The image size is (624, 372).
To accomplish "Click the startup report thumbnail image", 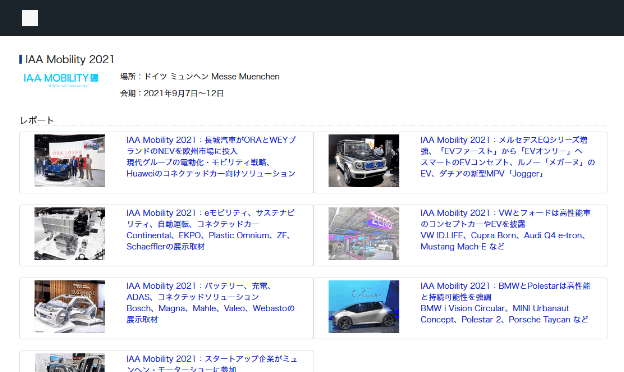I will click(70, 362).
